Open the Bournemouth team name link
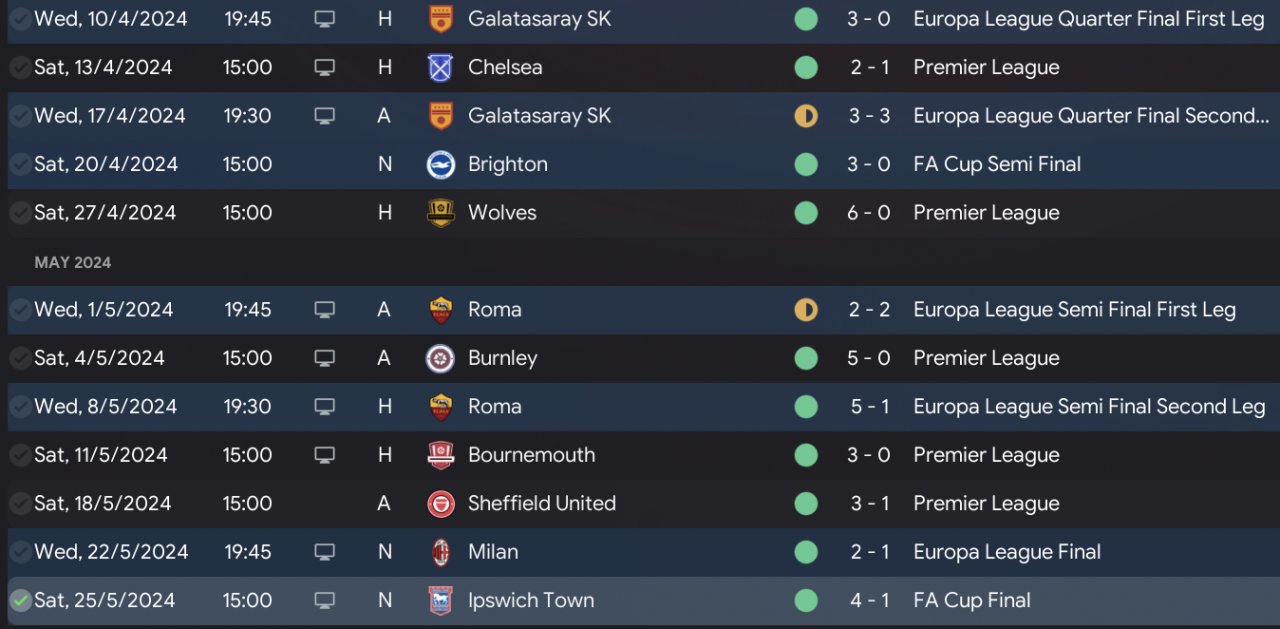The image size is (1280, 629). 531,455
